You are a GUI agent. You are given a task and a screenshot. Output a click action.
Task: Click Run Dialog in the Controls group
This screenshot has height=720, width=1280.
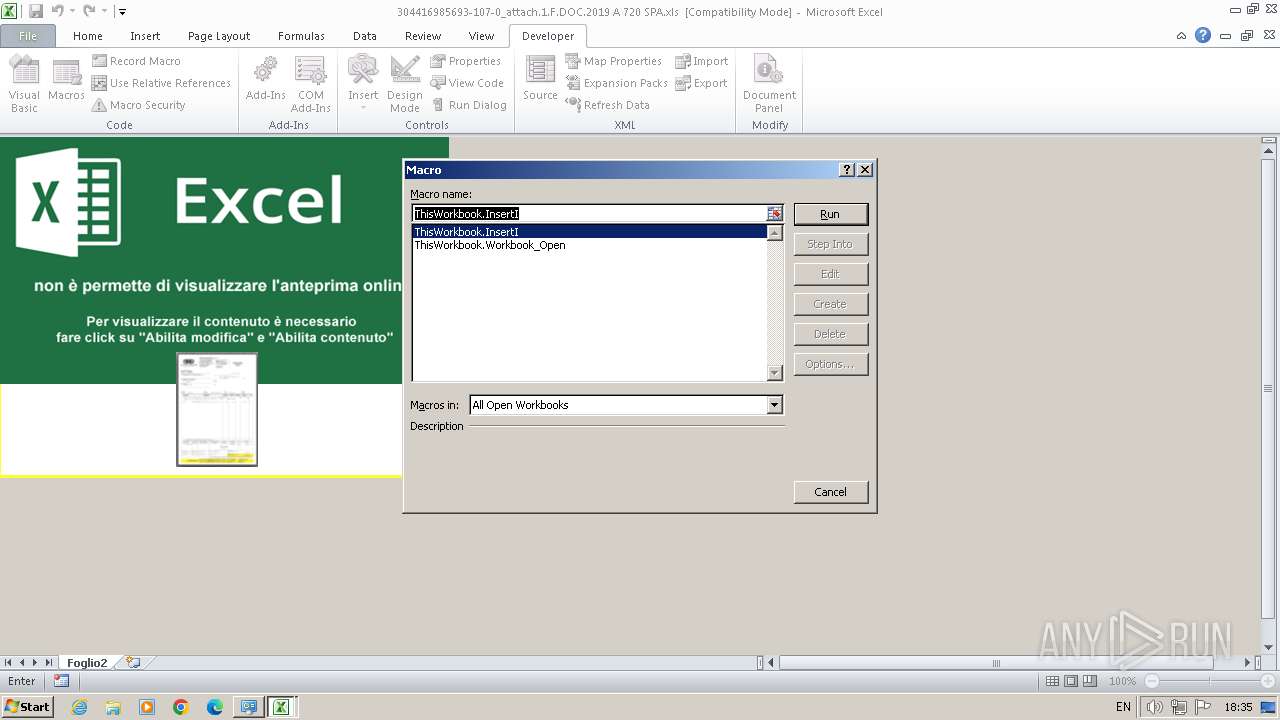point(469,105)
